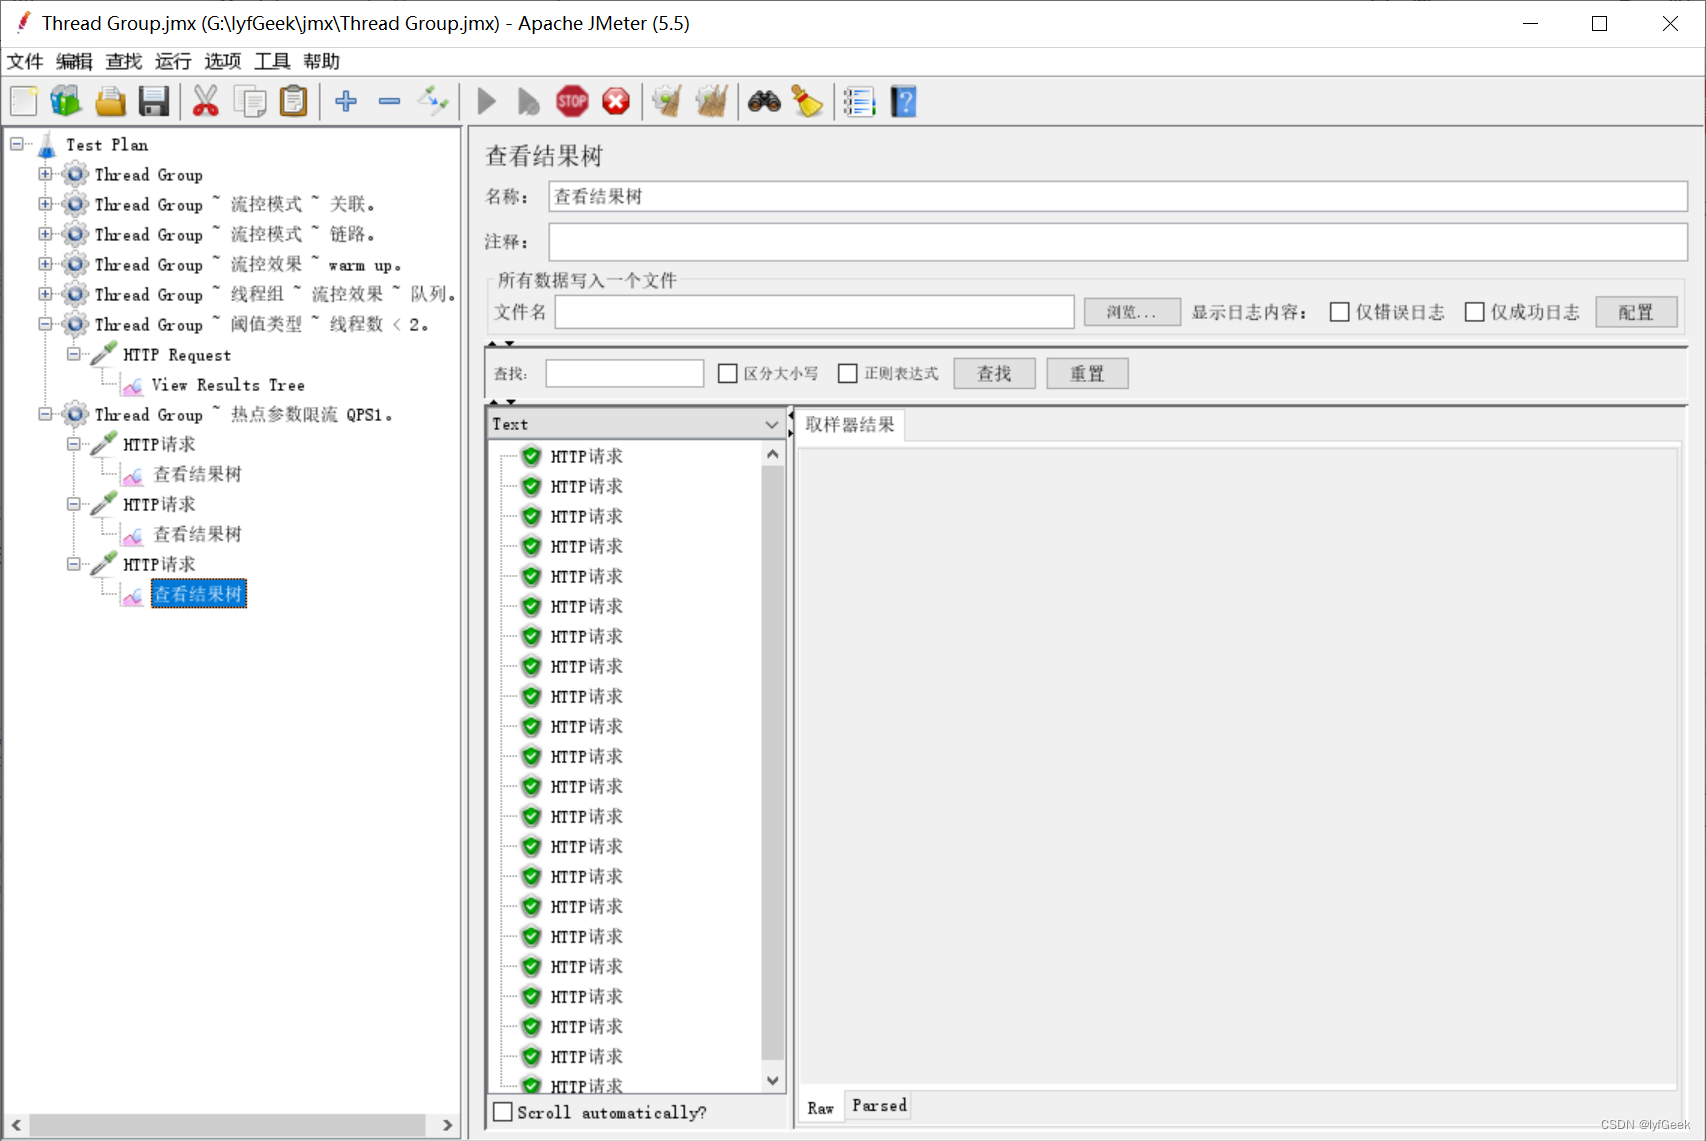1706x1141 pixels.
Task: Click the 查找 text input field
Action: [x=625, y=373]
